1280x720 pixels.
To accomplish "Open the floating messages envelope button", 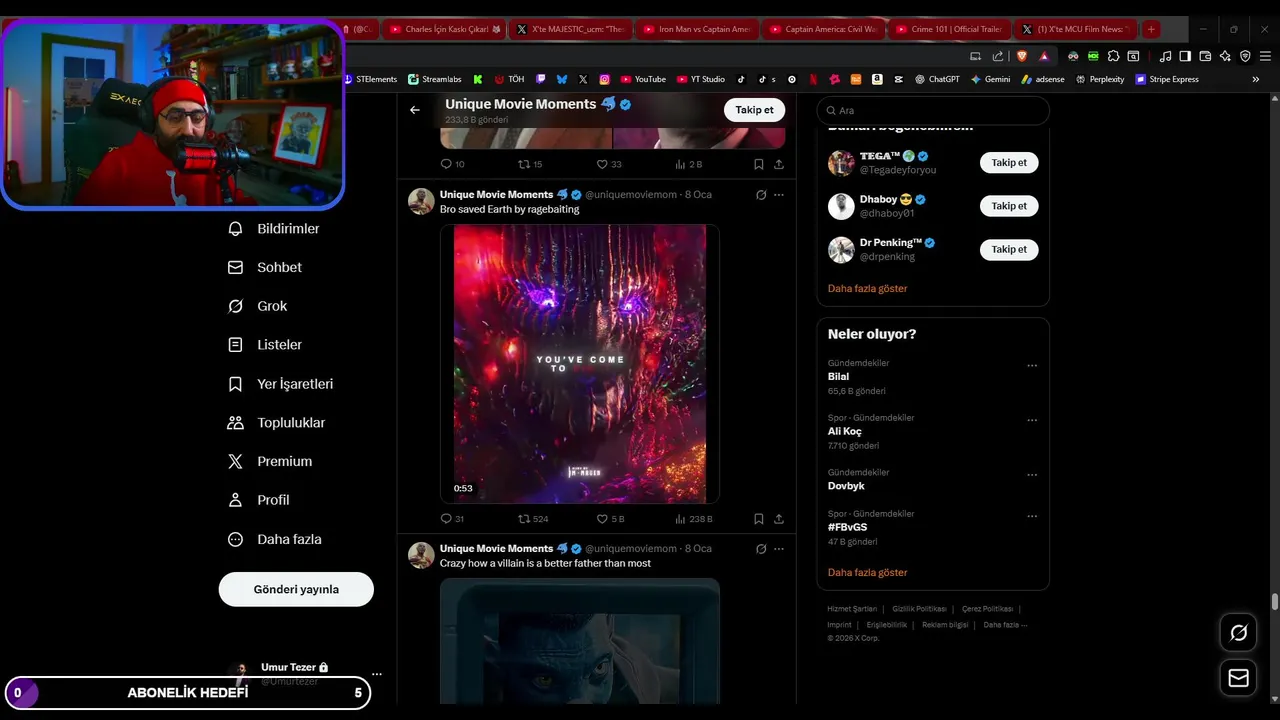I will tap(1238, 678).
